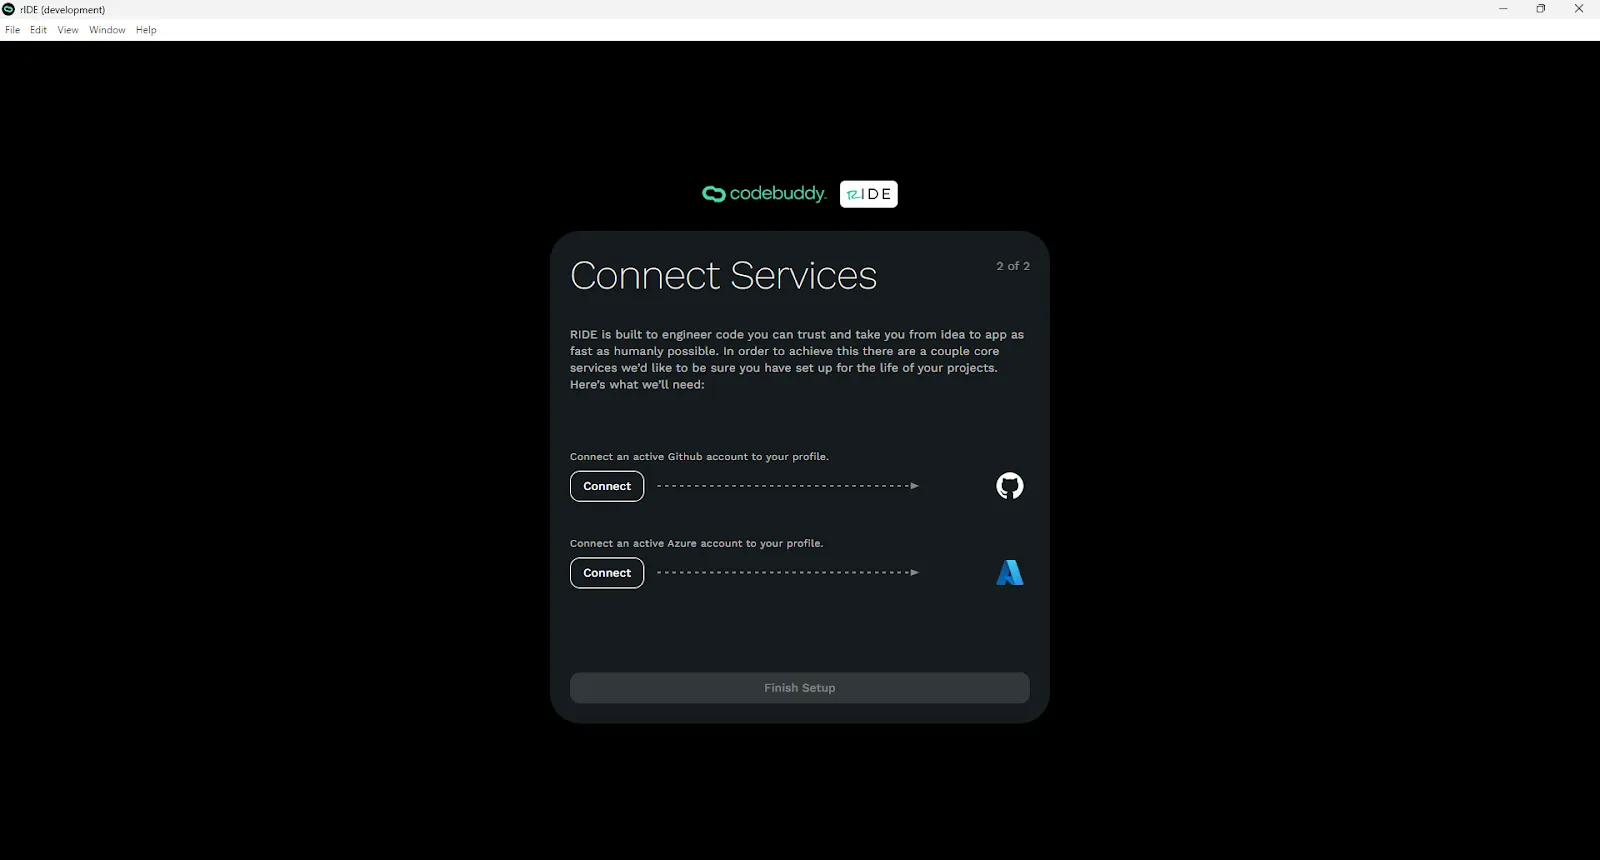Click the codebuddy logo
Viewport: 1600px width, 860px height.
click(764, 194)
